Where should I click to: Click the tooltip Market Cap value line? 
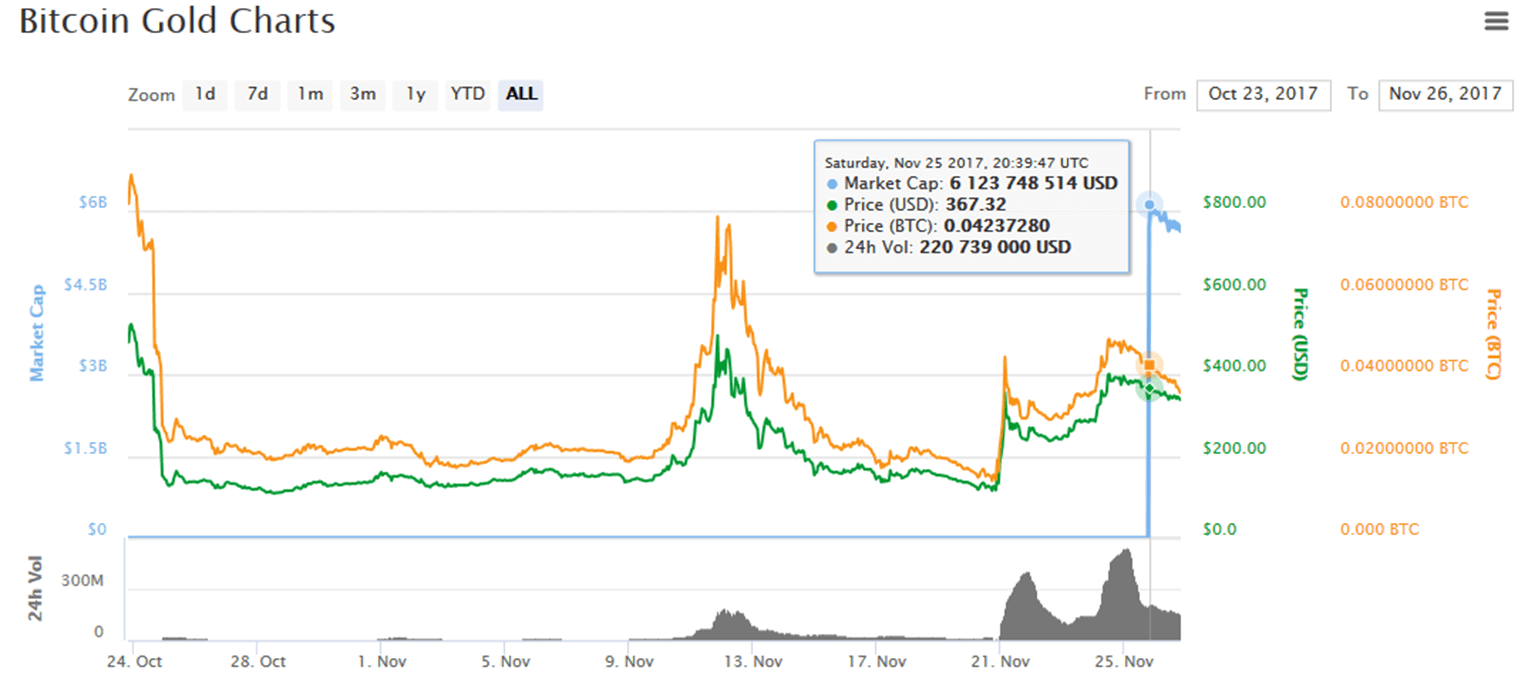pyautogui.click(x=971, y=184)
